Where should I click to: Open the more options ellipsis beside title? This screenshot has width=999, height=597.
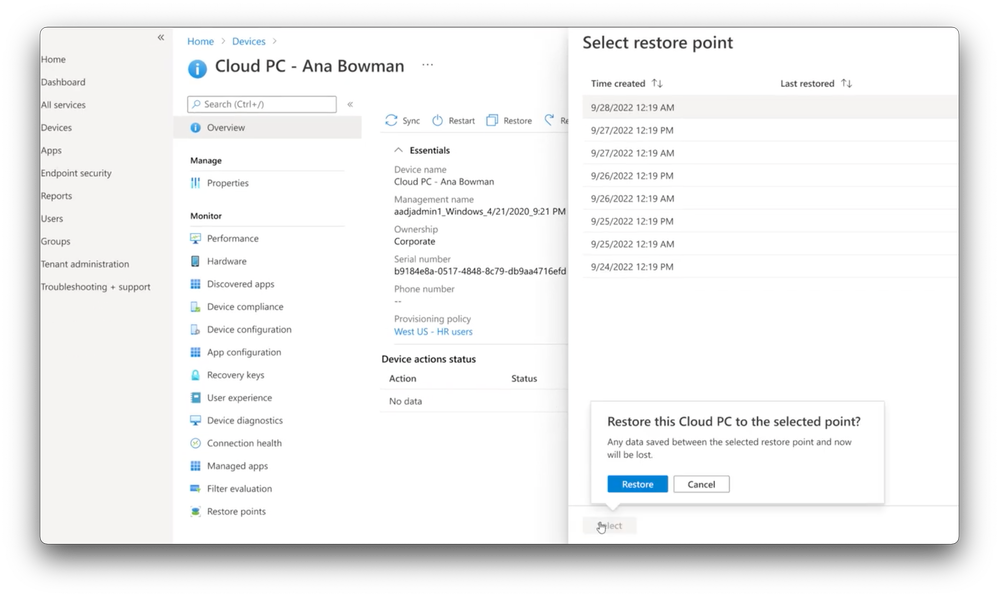click(x=428, y=65)
